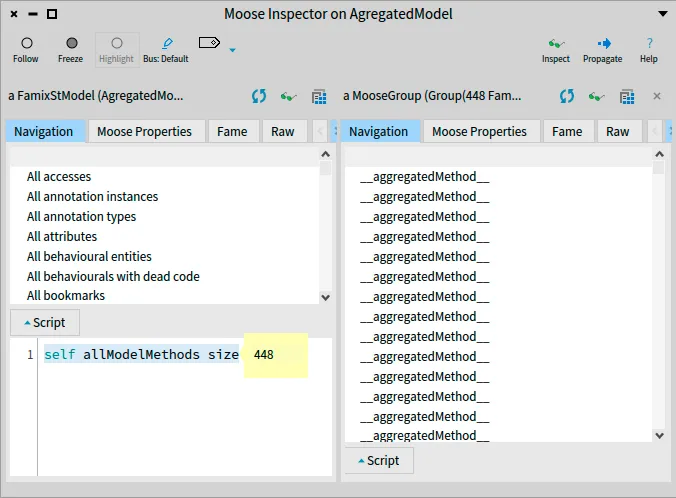Viewport: 676px width, 498px height.
Task: Click left pane tab scroll-left arrow
Action: pyautogui.click(x=320, y=131)
